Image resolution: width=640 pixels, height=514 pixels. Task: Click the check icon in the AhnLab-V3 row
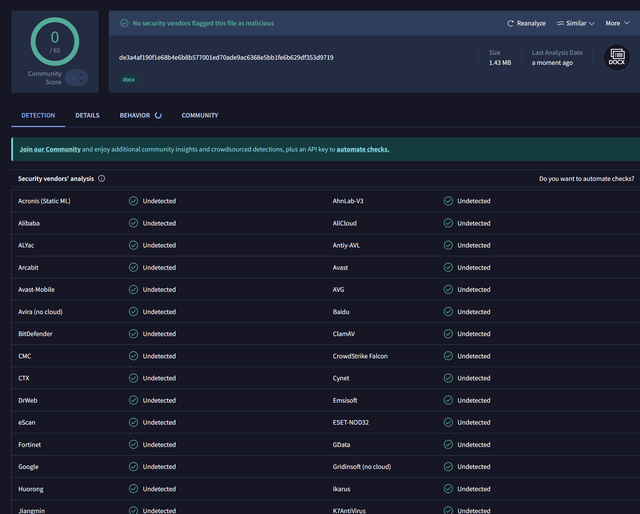pyautogui.click(x=448, y=201)
